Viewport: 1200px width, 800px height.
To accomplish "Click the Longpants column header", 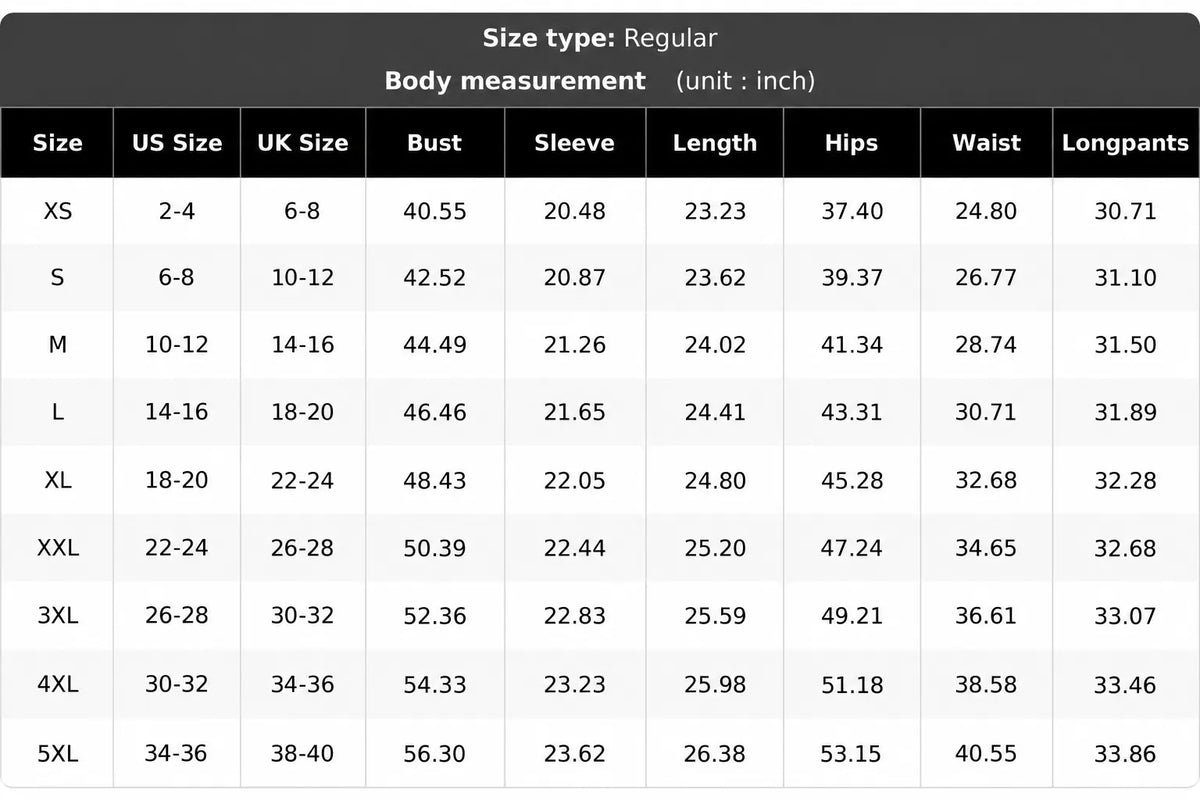I will click(1125, 143).
